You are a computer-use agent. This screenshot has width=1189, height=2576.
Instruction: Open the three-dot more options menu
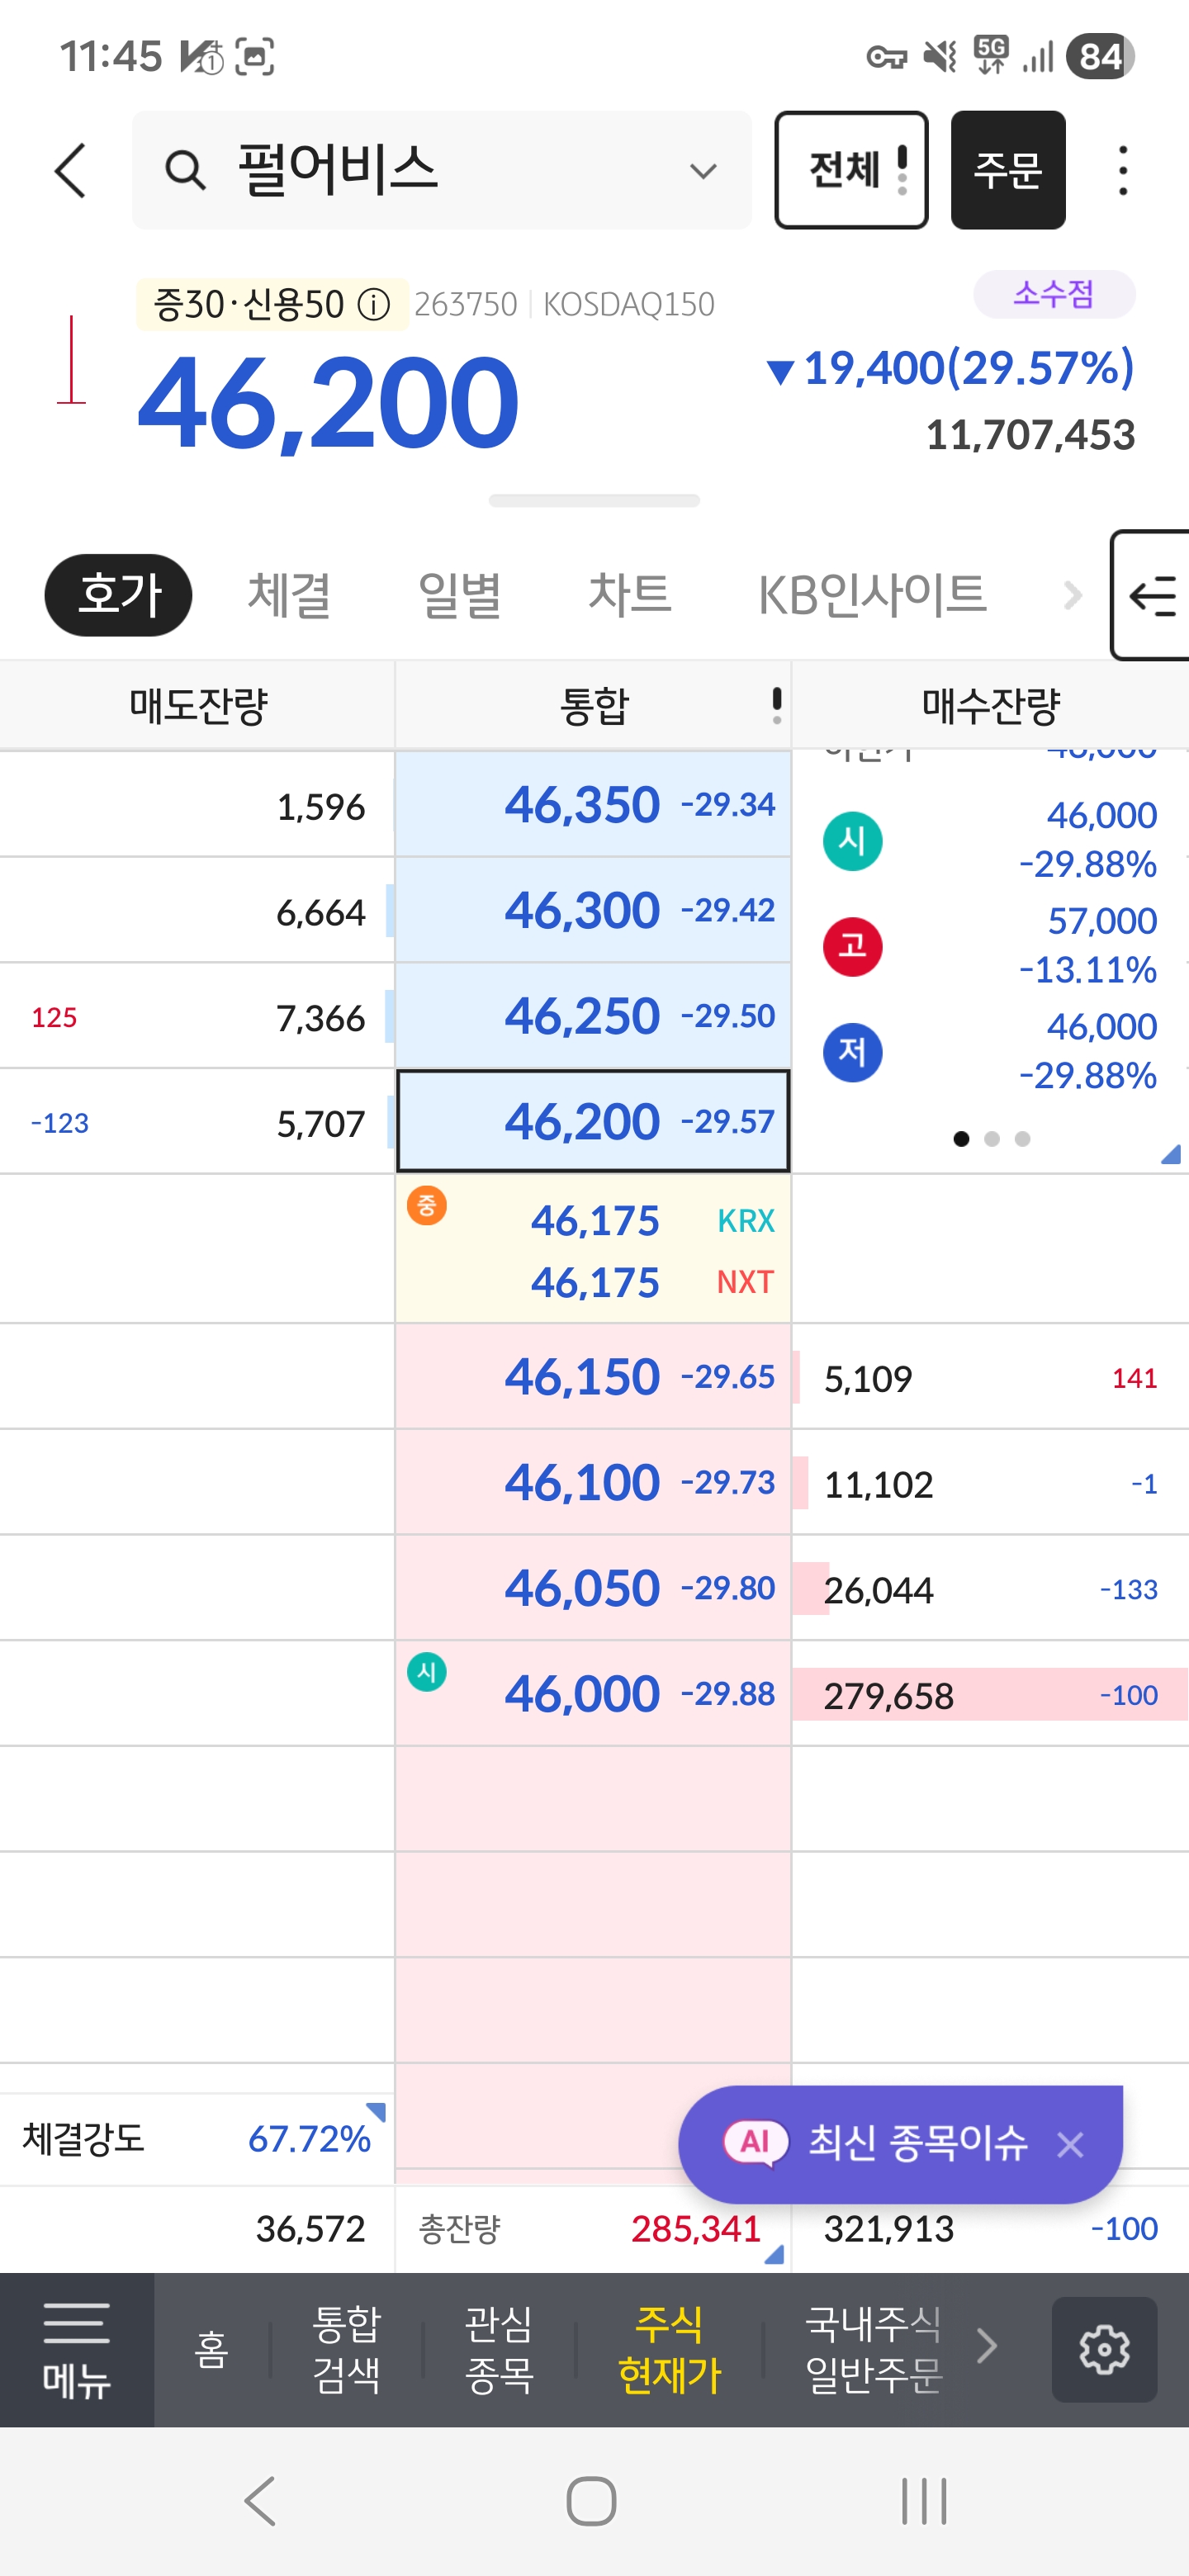(x=1123, y=170)
